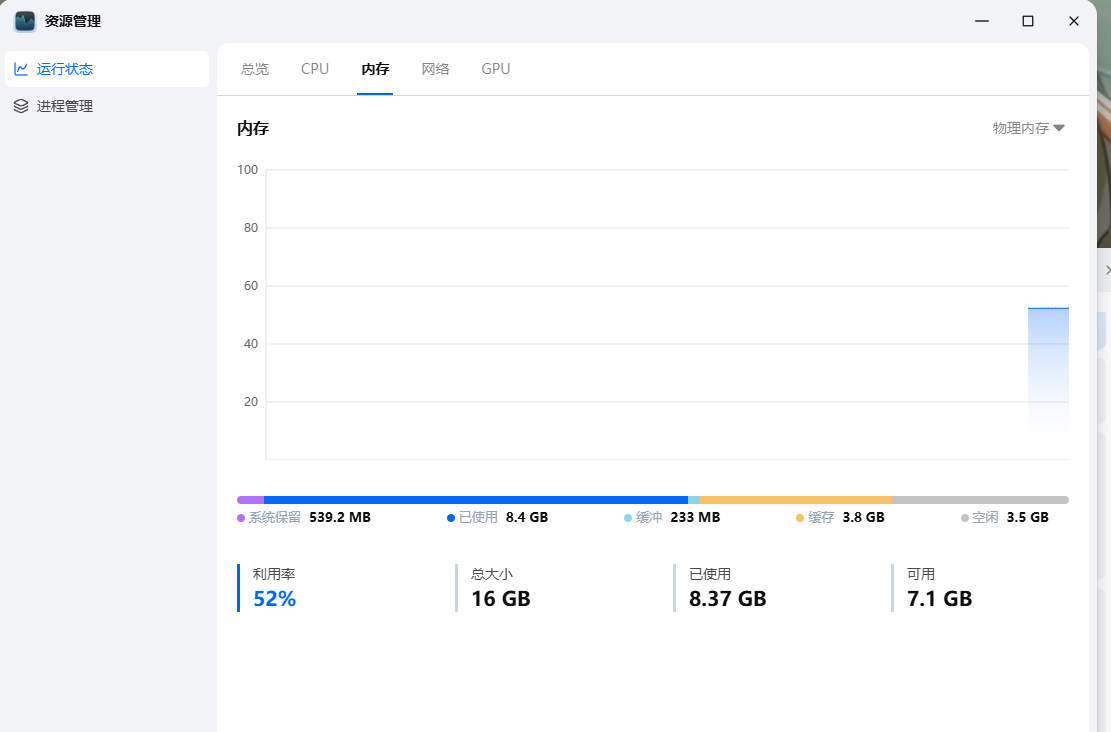Click the purple 系统保留 legend dot
The height and width of the screenshot is (732, 1111).
(x=241, y=518)
